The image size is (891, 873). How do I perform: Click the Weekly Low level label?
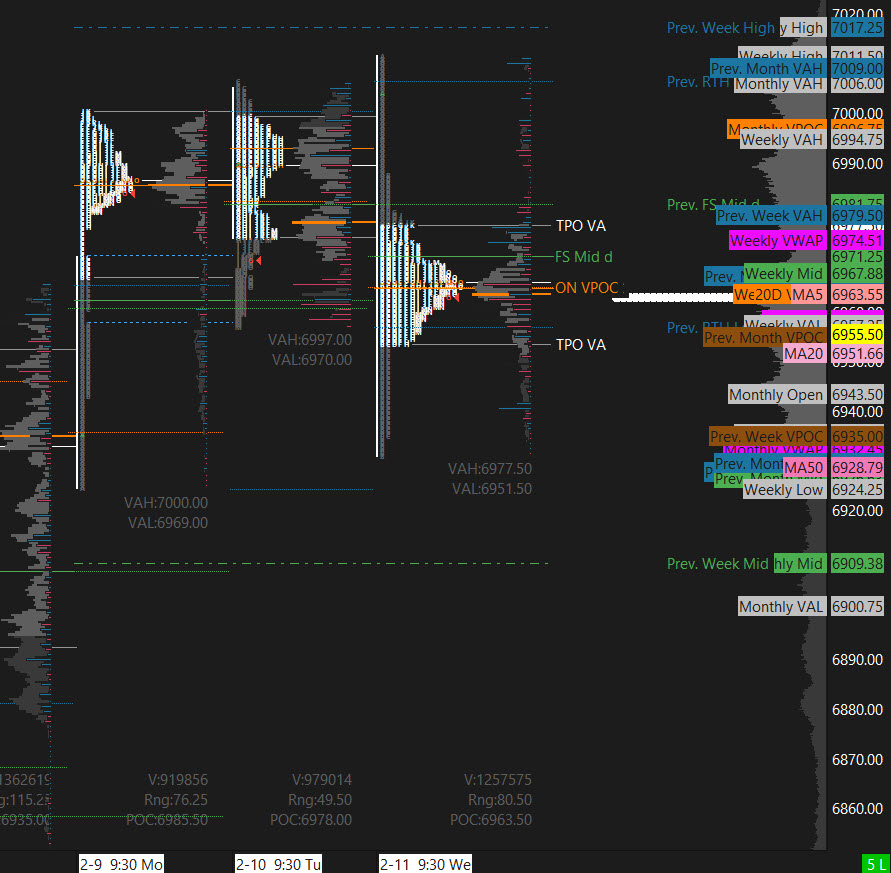pos(783,490)
